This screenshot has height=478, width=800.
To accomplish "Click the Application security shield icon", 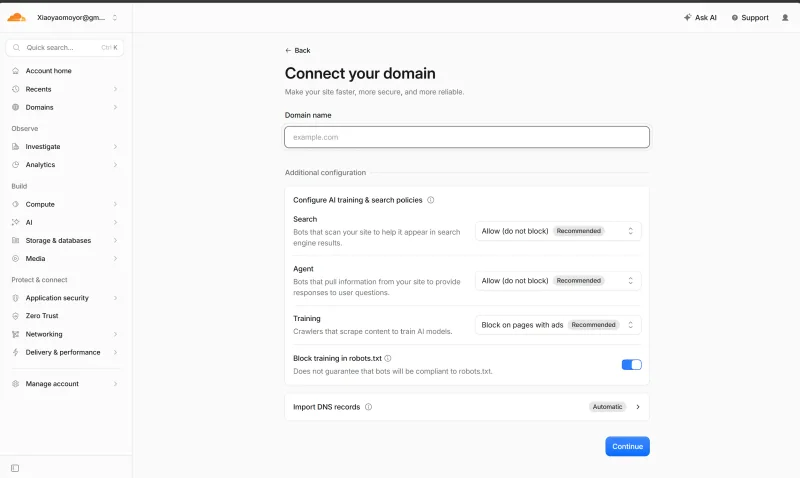I will tap(15, 298).
